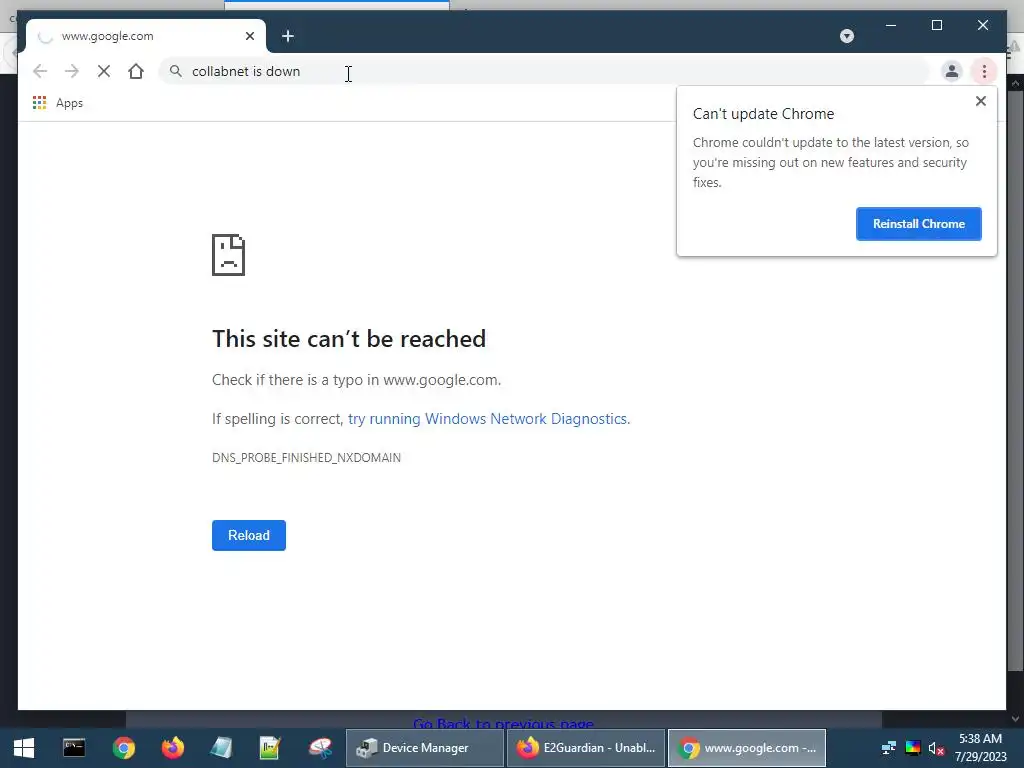Click the 'This site can't be reached' heading
Viewport: 1024px width, 768px height.
[x=349, y=338]
